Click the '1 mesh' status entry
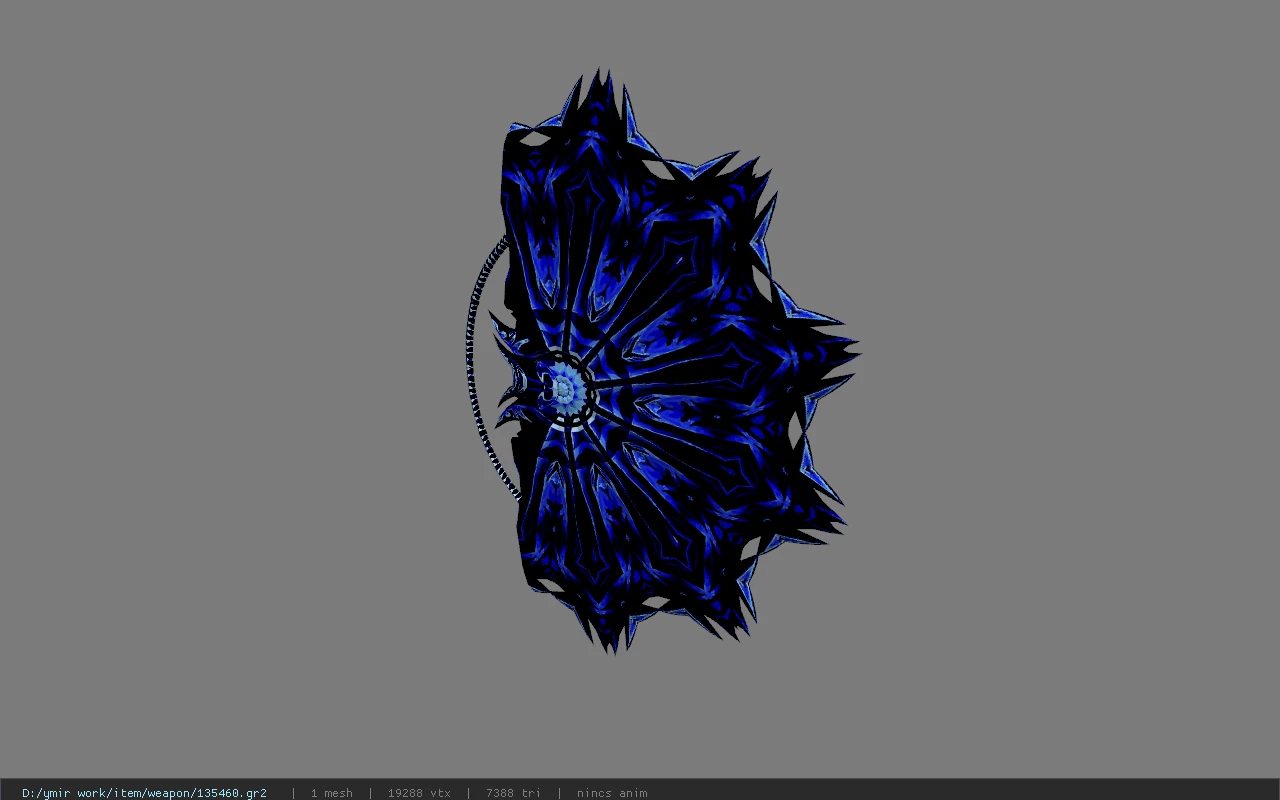The height and width of the screenshot is (800, 1280). click(331, 793)
